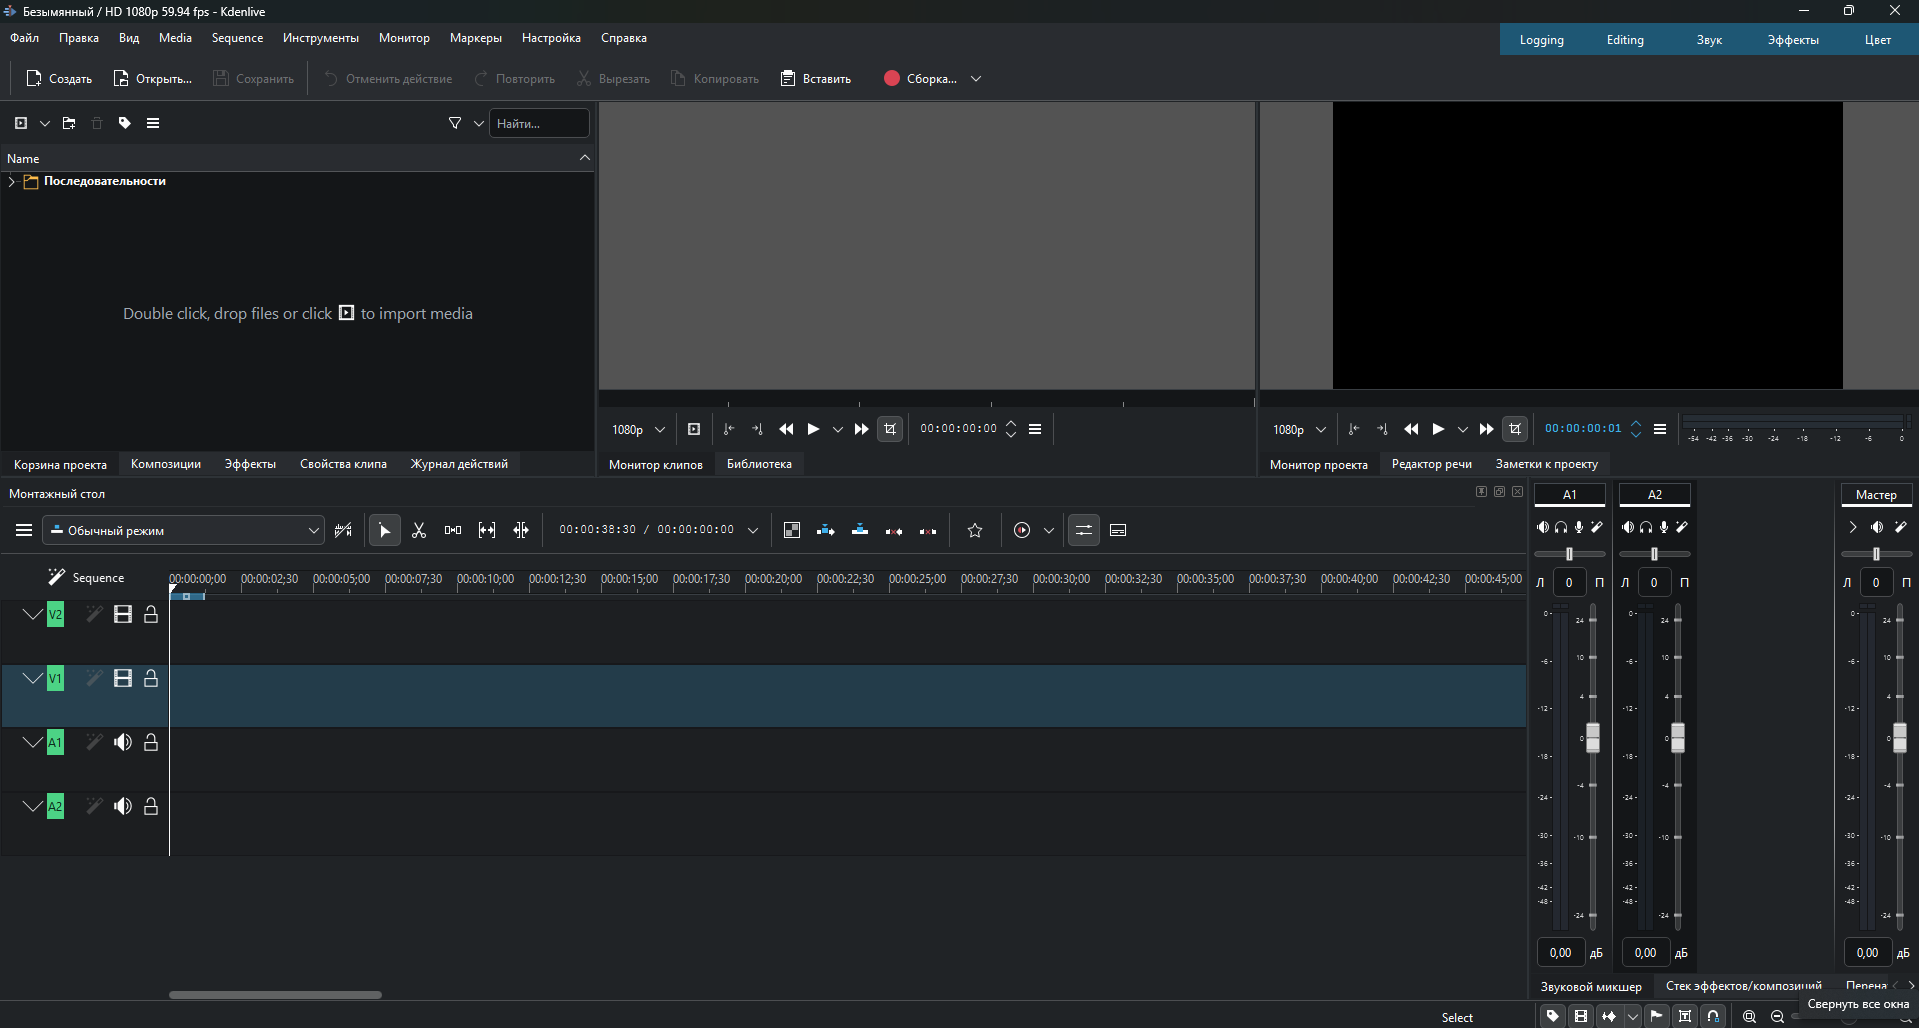Viewport: 1919px width, 1028px height.
Task: Click the Мастер volume fader handle
Action: pyautogui.click(x=1899, y=738)
